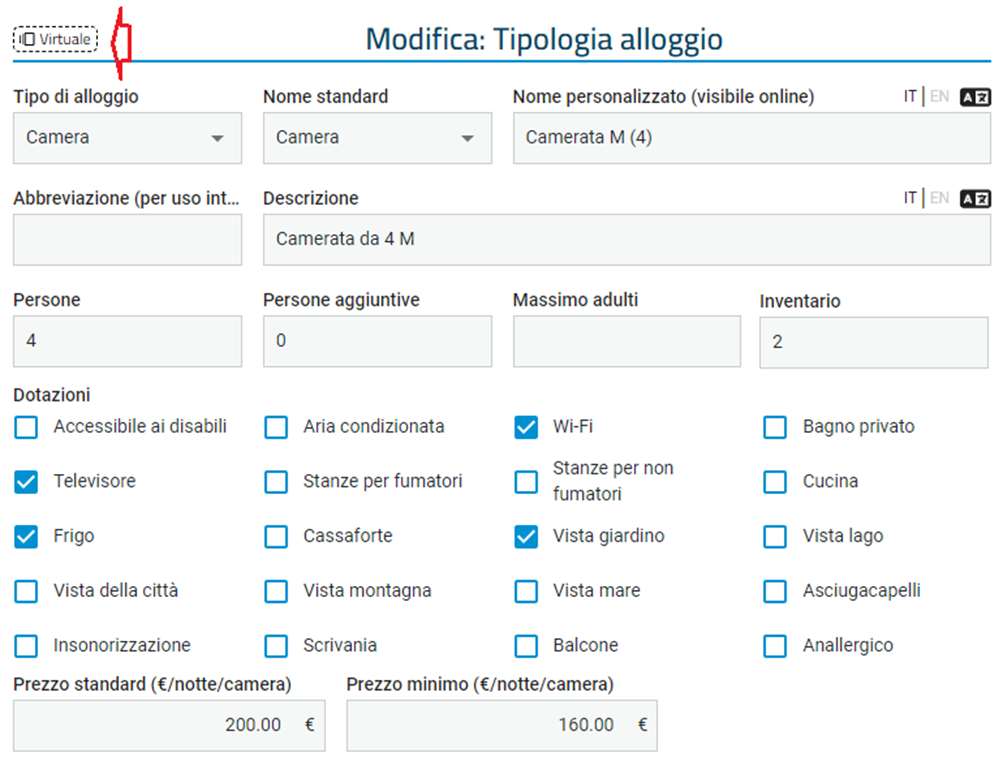The width and height of the screenshot is (1003, 757).
Task: Disable the Televisore checkbox
Action: (x=26, y=482)
